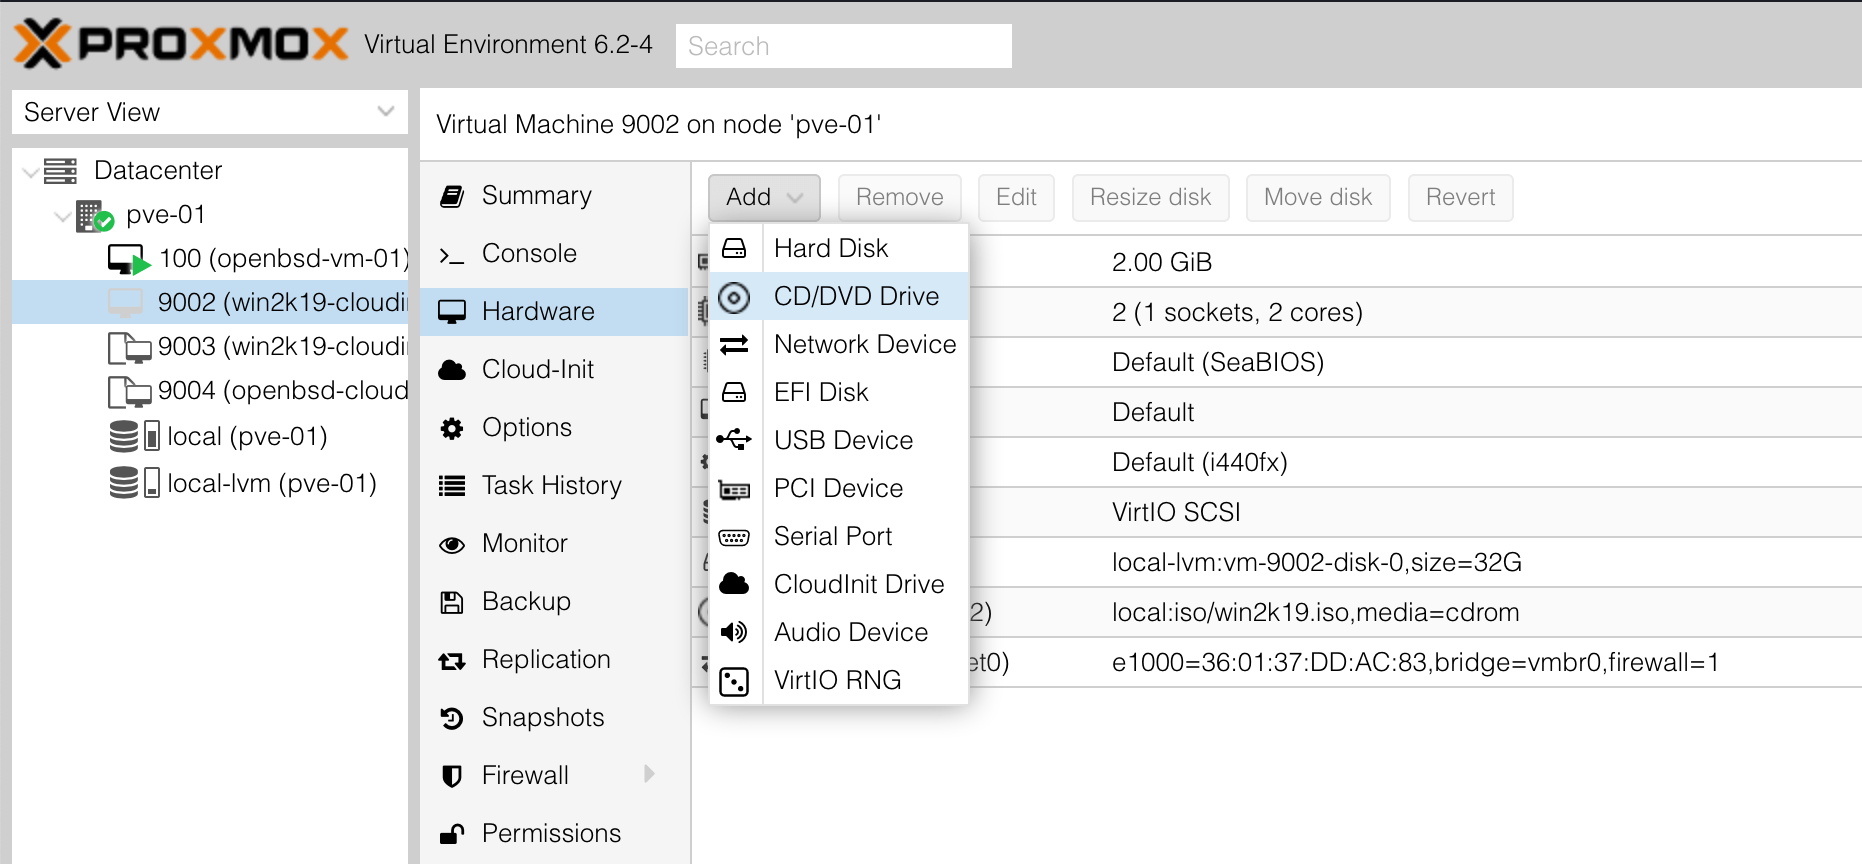Open the Monitor tab

(554, 543)
